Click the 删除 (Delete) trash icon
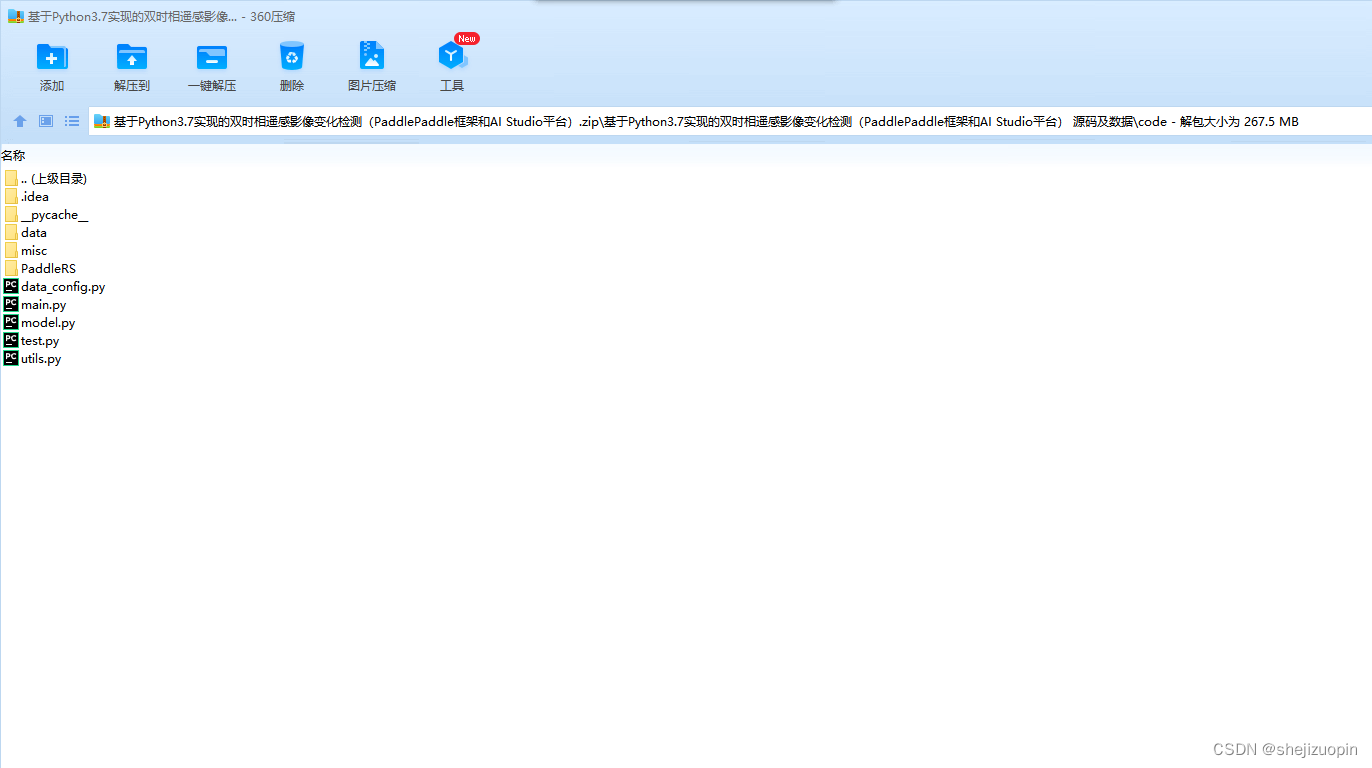Screen dimensions: 1372x768 (292, 56)
